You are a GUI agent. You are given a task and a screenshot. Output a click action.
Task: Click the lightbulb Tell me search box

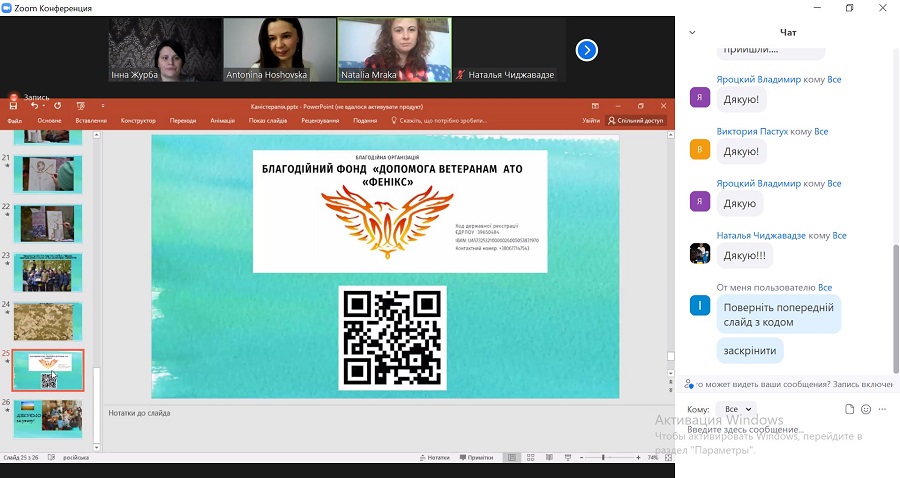pos(439,121)
